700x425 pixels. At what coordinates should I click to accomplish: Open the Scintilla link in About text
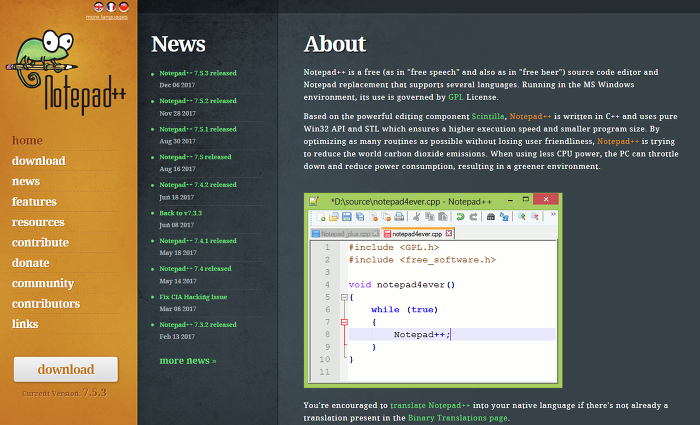pos(488,117)
